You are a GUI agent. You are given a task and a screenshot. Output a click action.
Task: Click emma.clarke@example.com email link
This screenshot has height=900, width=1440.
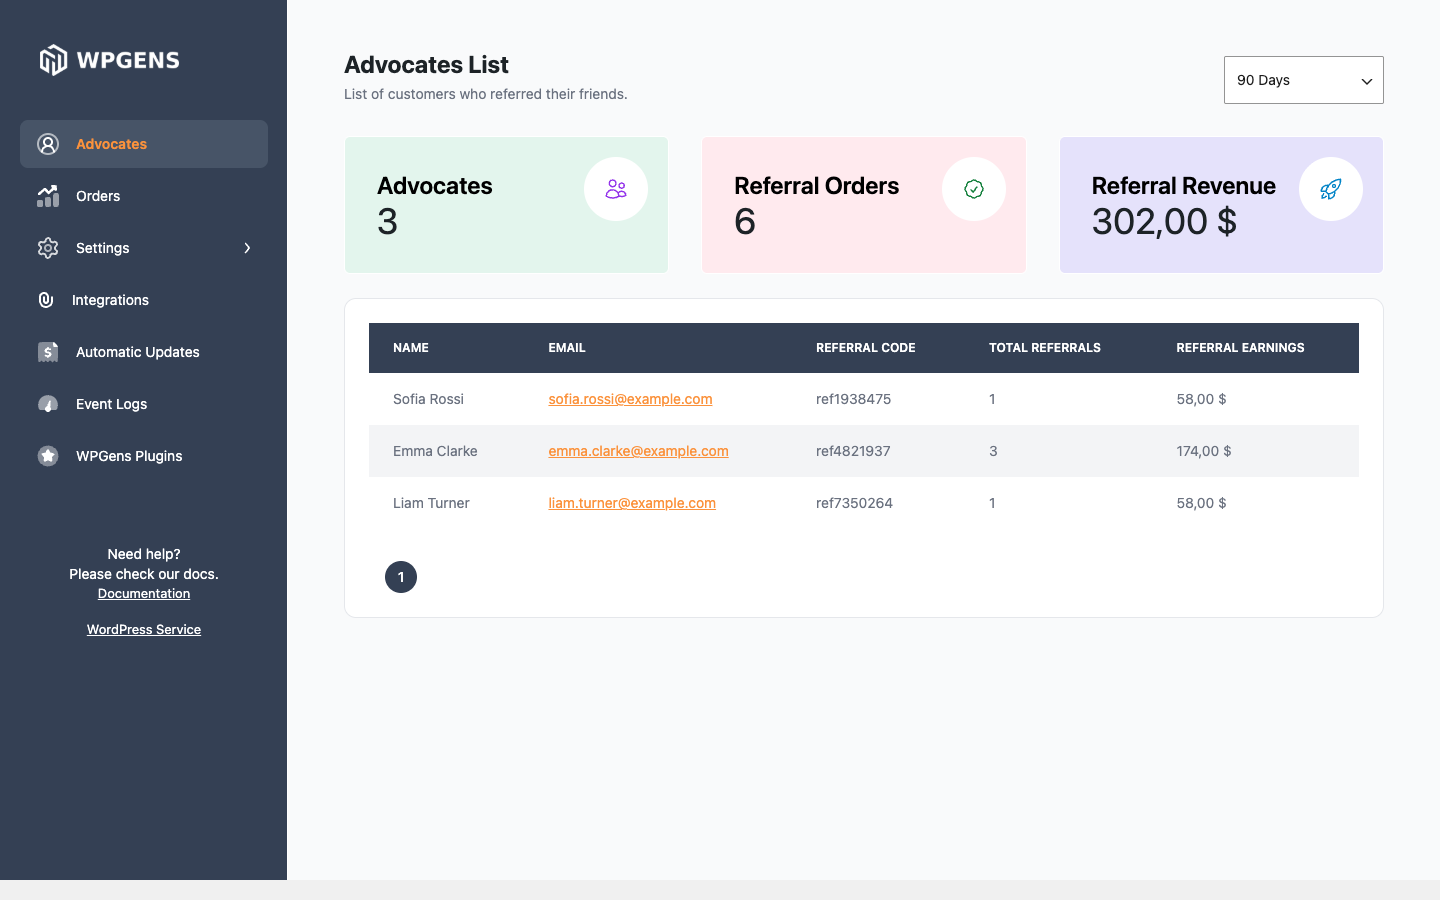(x=638, y=451)
